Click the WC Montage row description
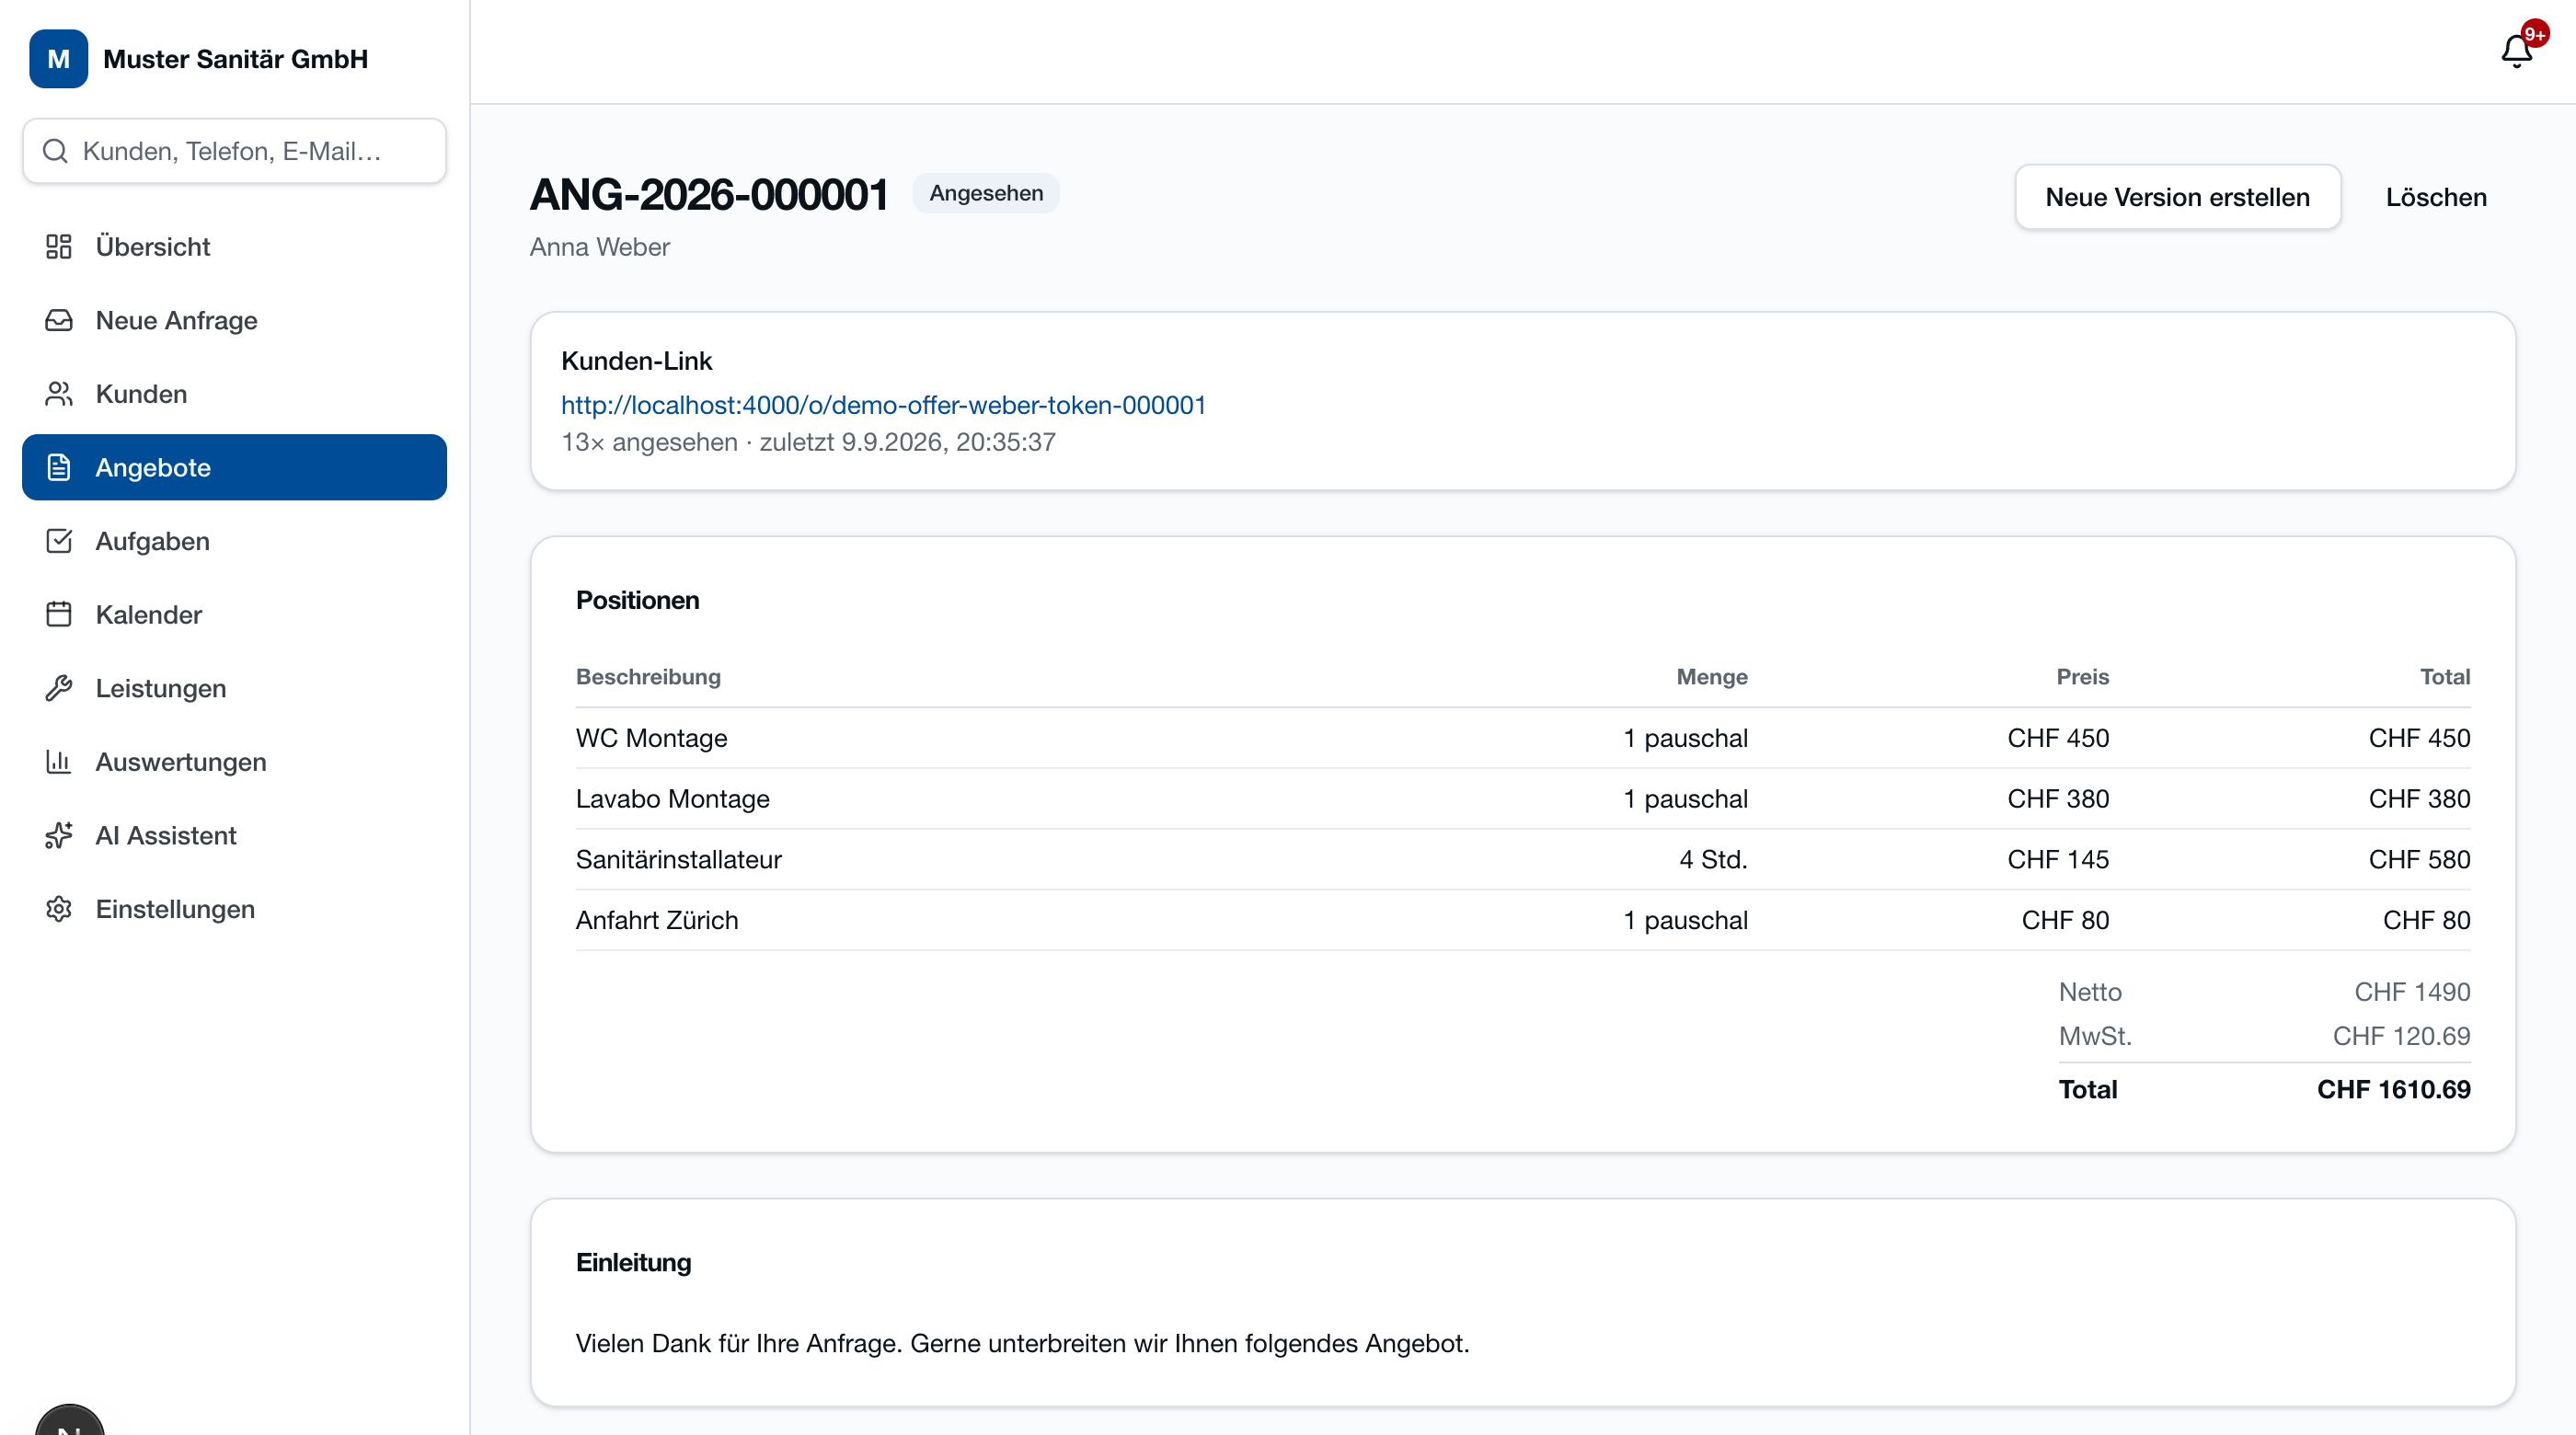This screenshot has height=1435, width=2576. click(651, 738)
